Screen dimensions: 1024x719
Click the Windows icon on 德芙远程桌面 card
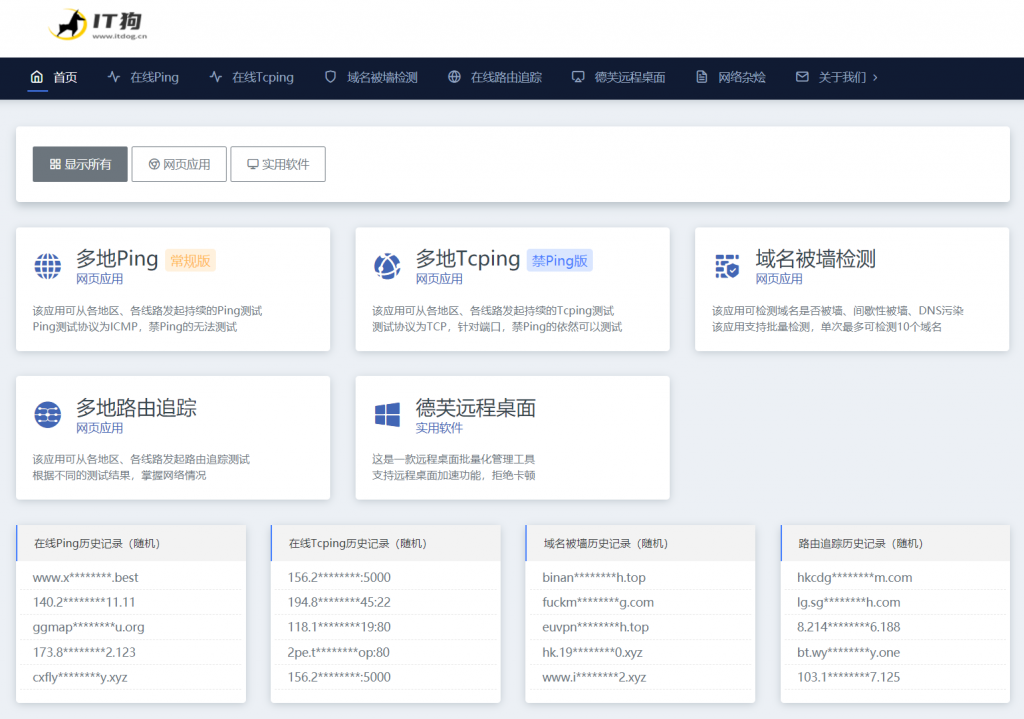(387, 415)
